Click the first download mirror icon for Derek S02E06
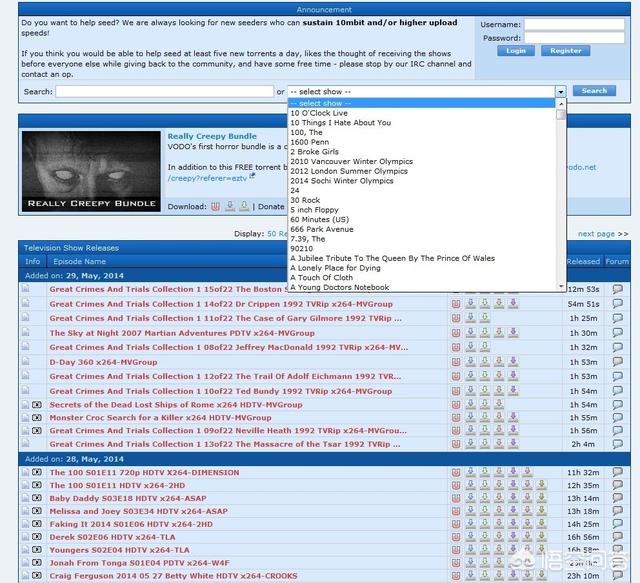The height and width of the screenshot is (583, 640). pyautogui.click(x=471, y=537)
